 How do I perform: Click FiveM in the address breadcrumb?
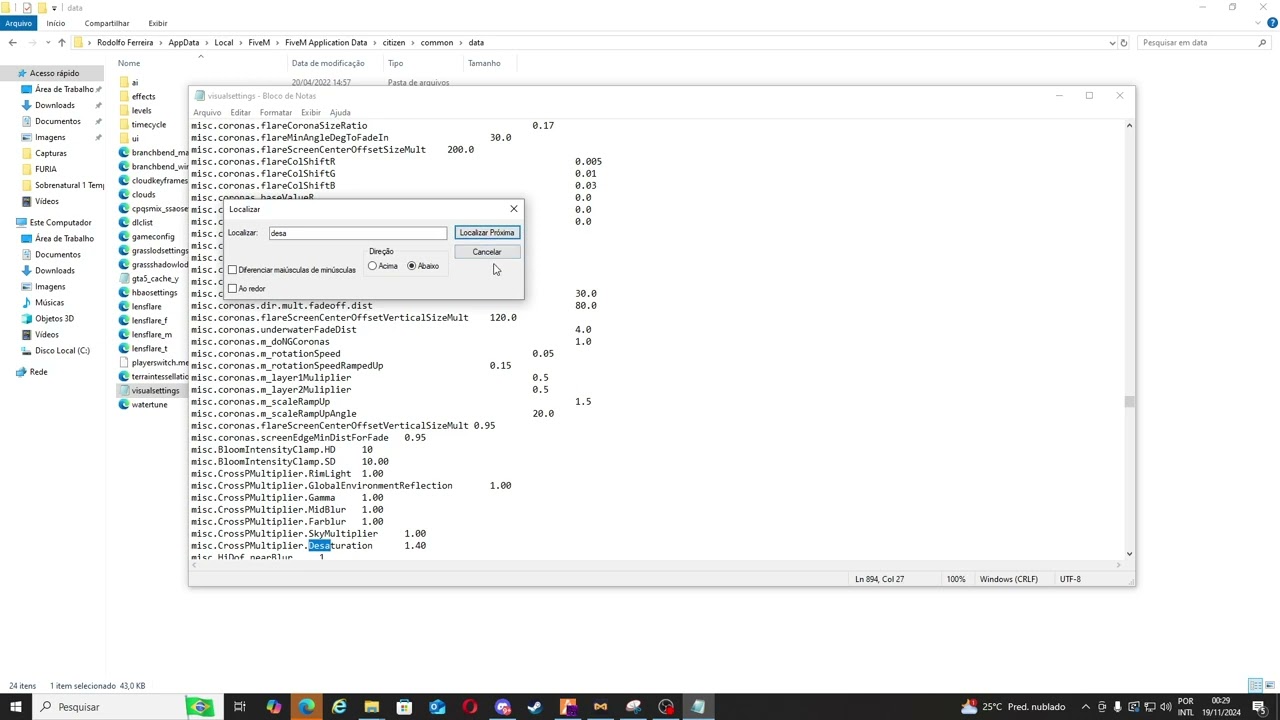[259, 43]
